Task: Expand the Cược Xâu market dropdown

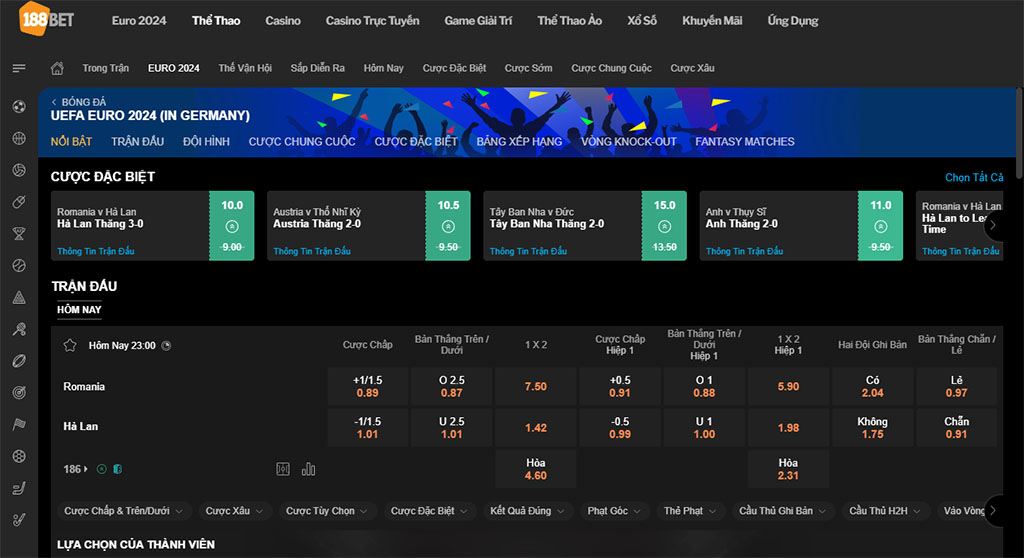Action: coord(234,511)
